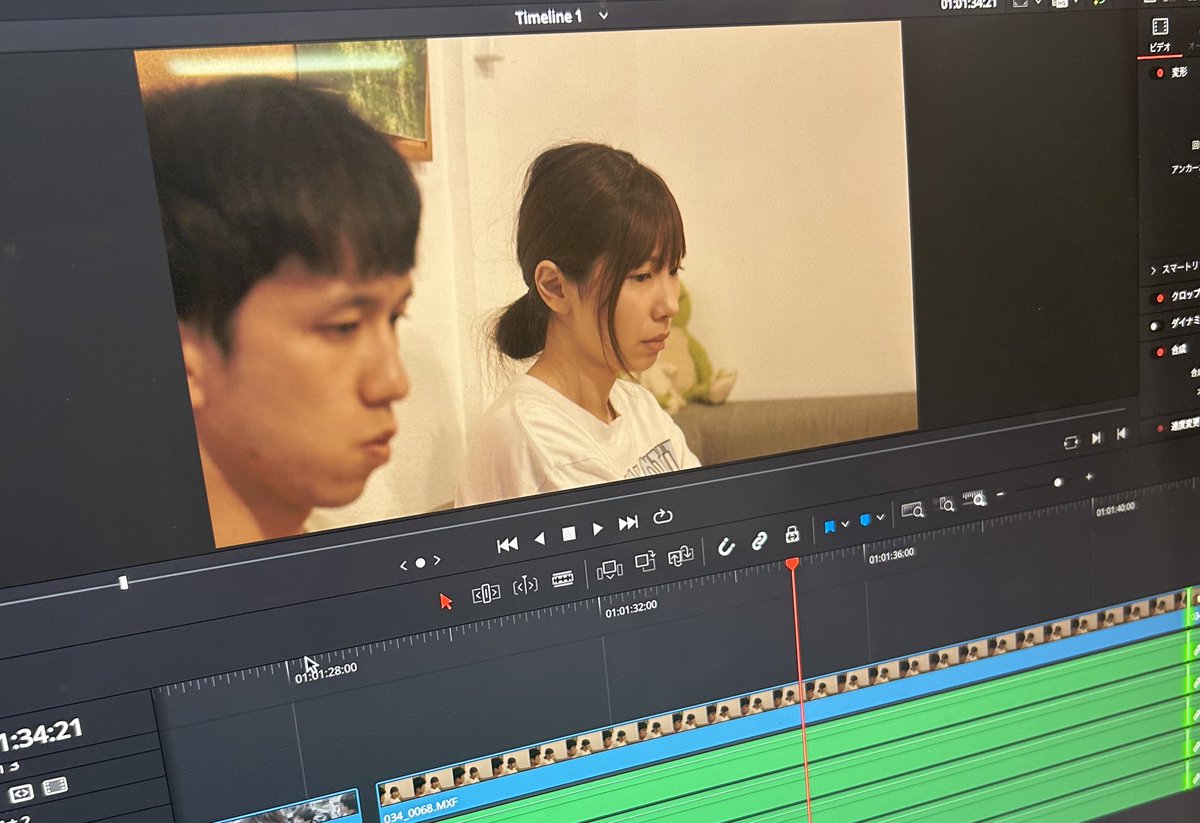Click the Insert Clip icon

pos(609,571)
